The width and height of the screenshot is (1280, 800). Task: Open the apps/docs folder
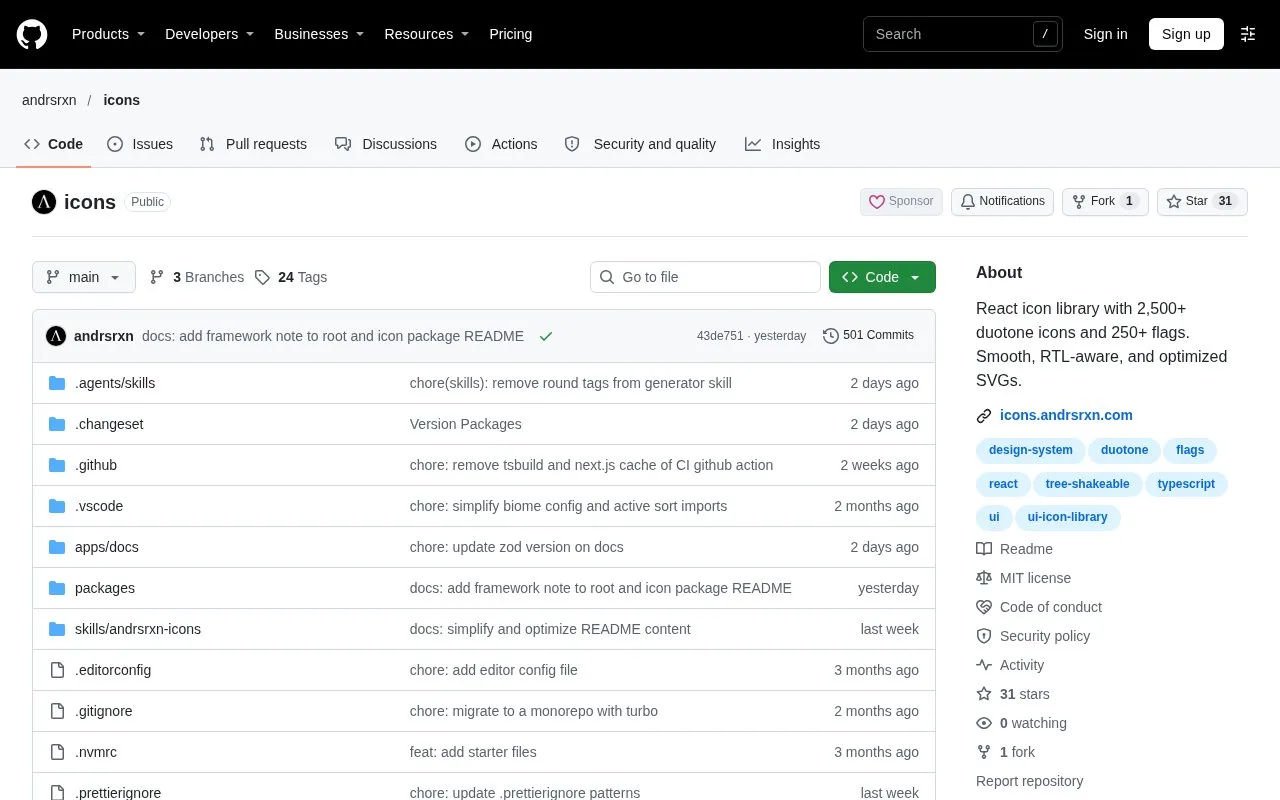[107, 547]
